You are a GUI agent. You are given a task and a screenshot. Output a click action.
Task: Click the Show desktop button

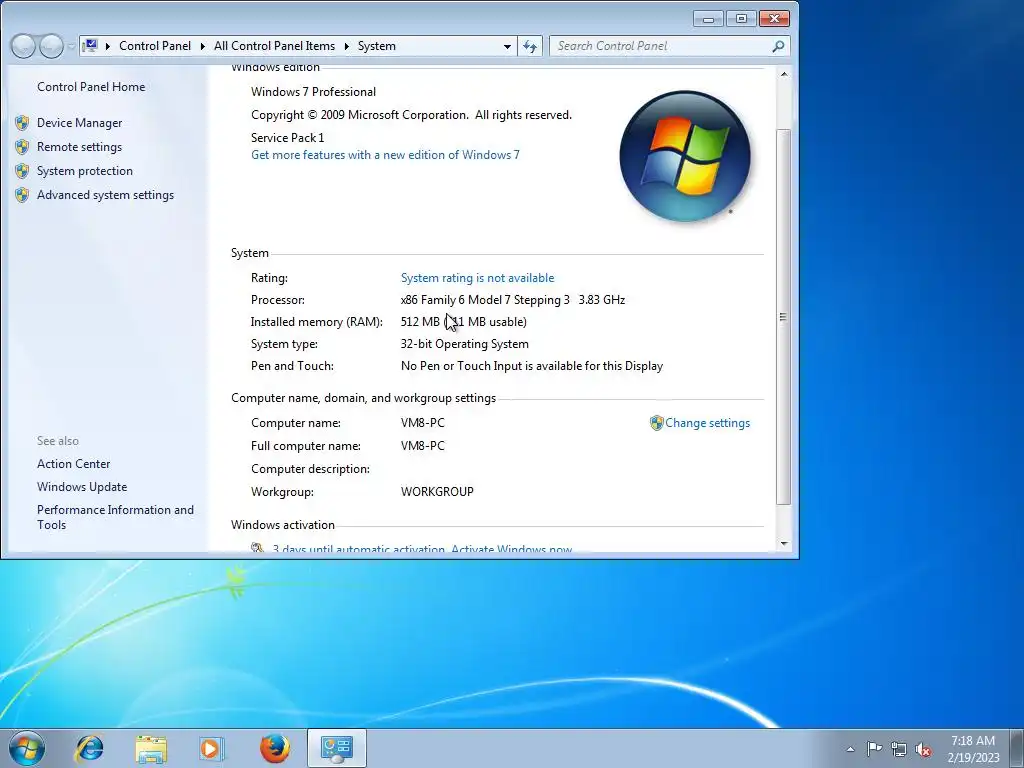tap(1017, 748)
